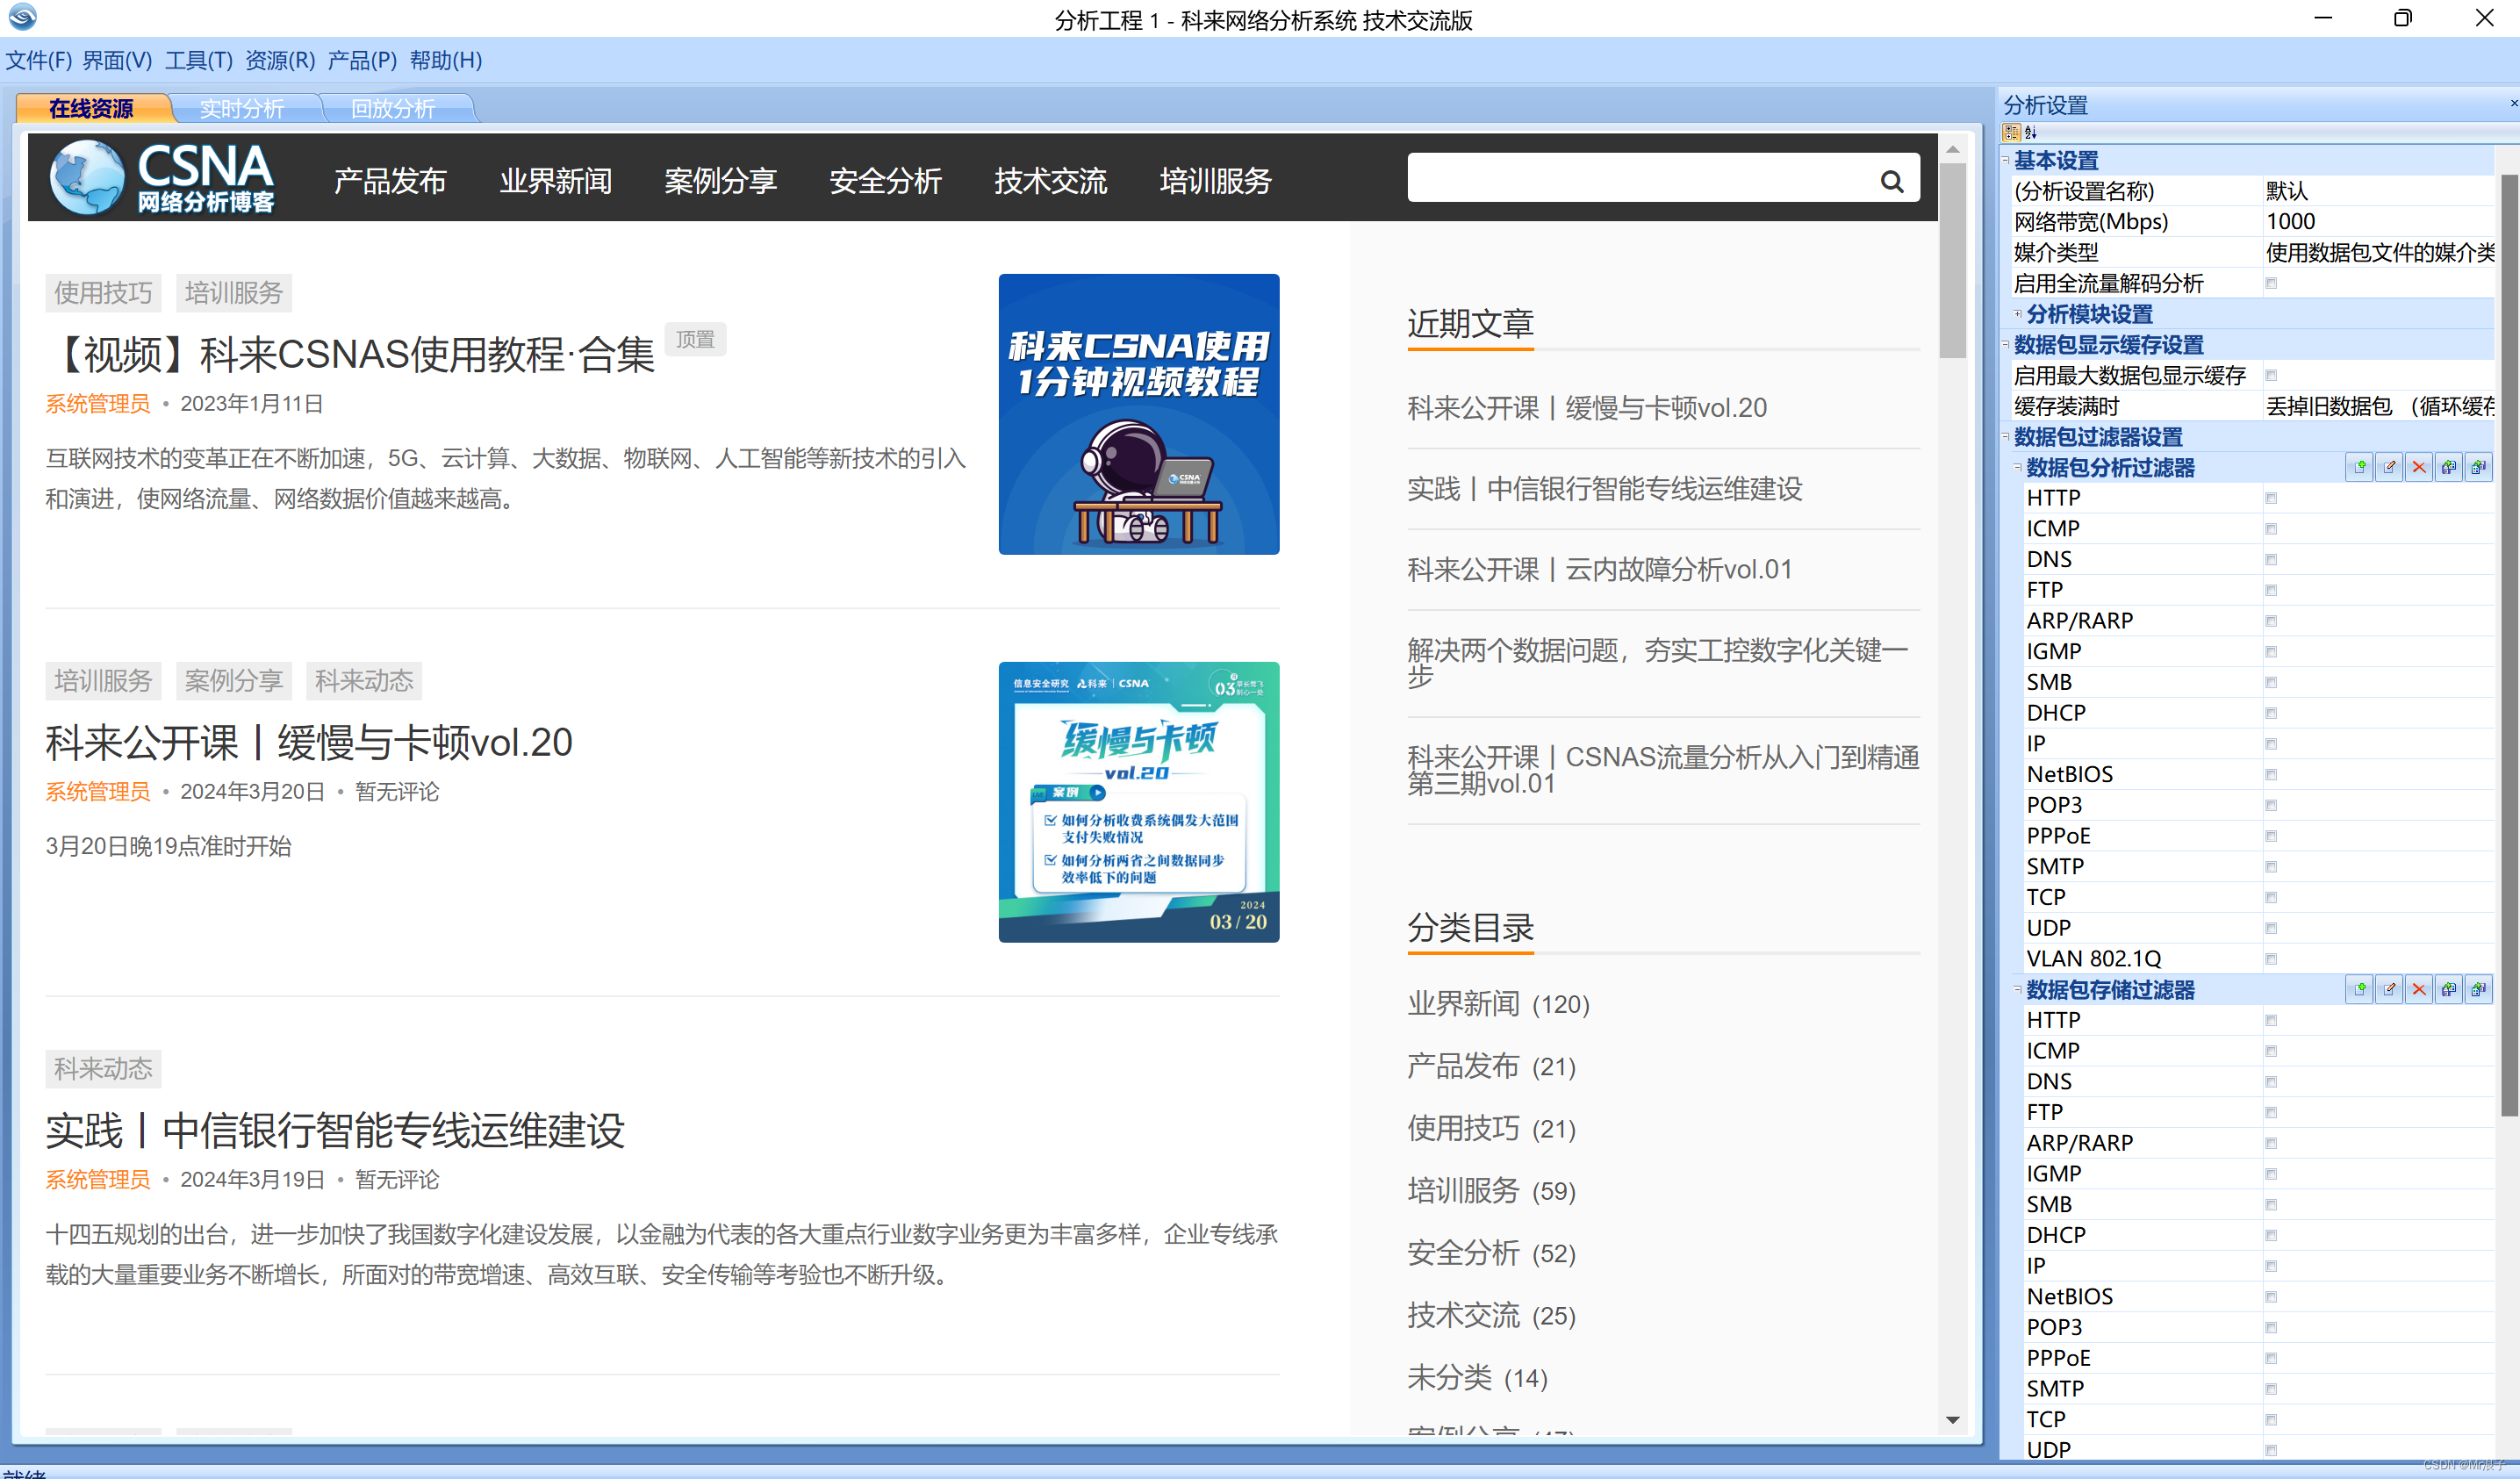Export the packet storage filters

[2479, 989]
